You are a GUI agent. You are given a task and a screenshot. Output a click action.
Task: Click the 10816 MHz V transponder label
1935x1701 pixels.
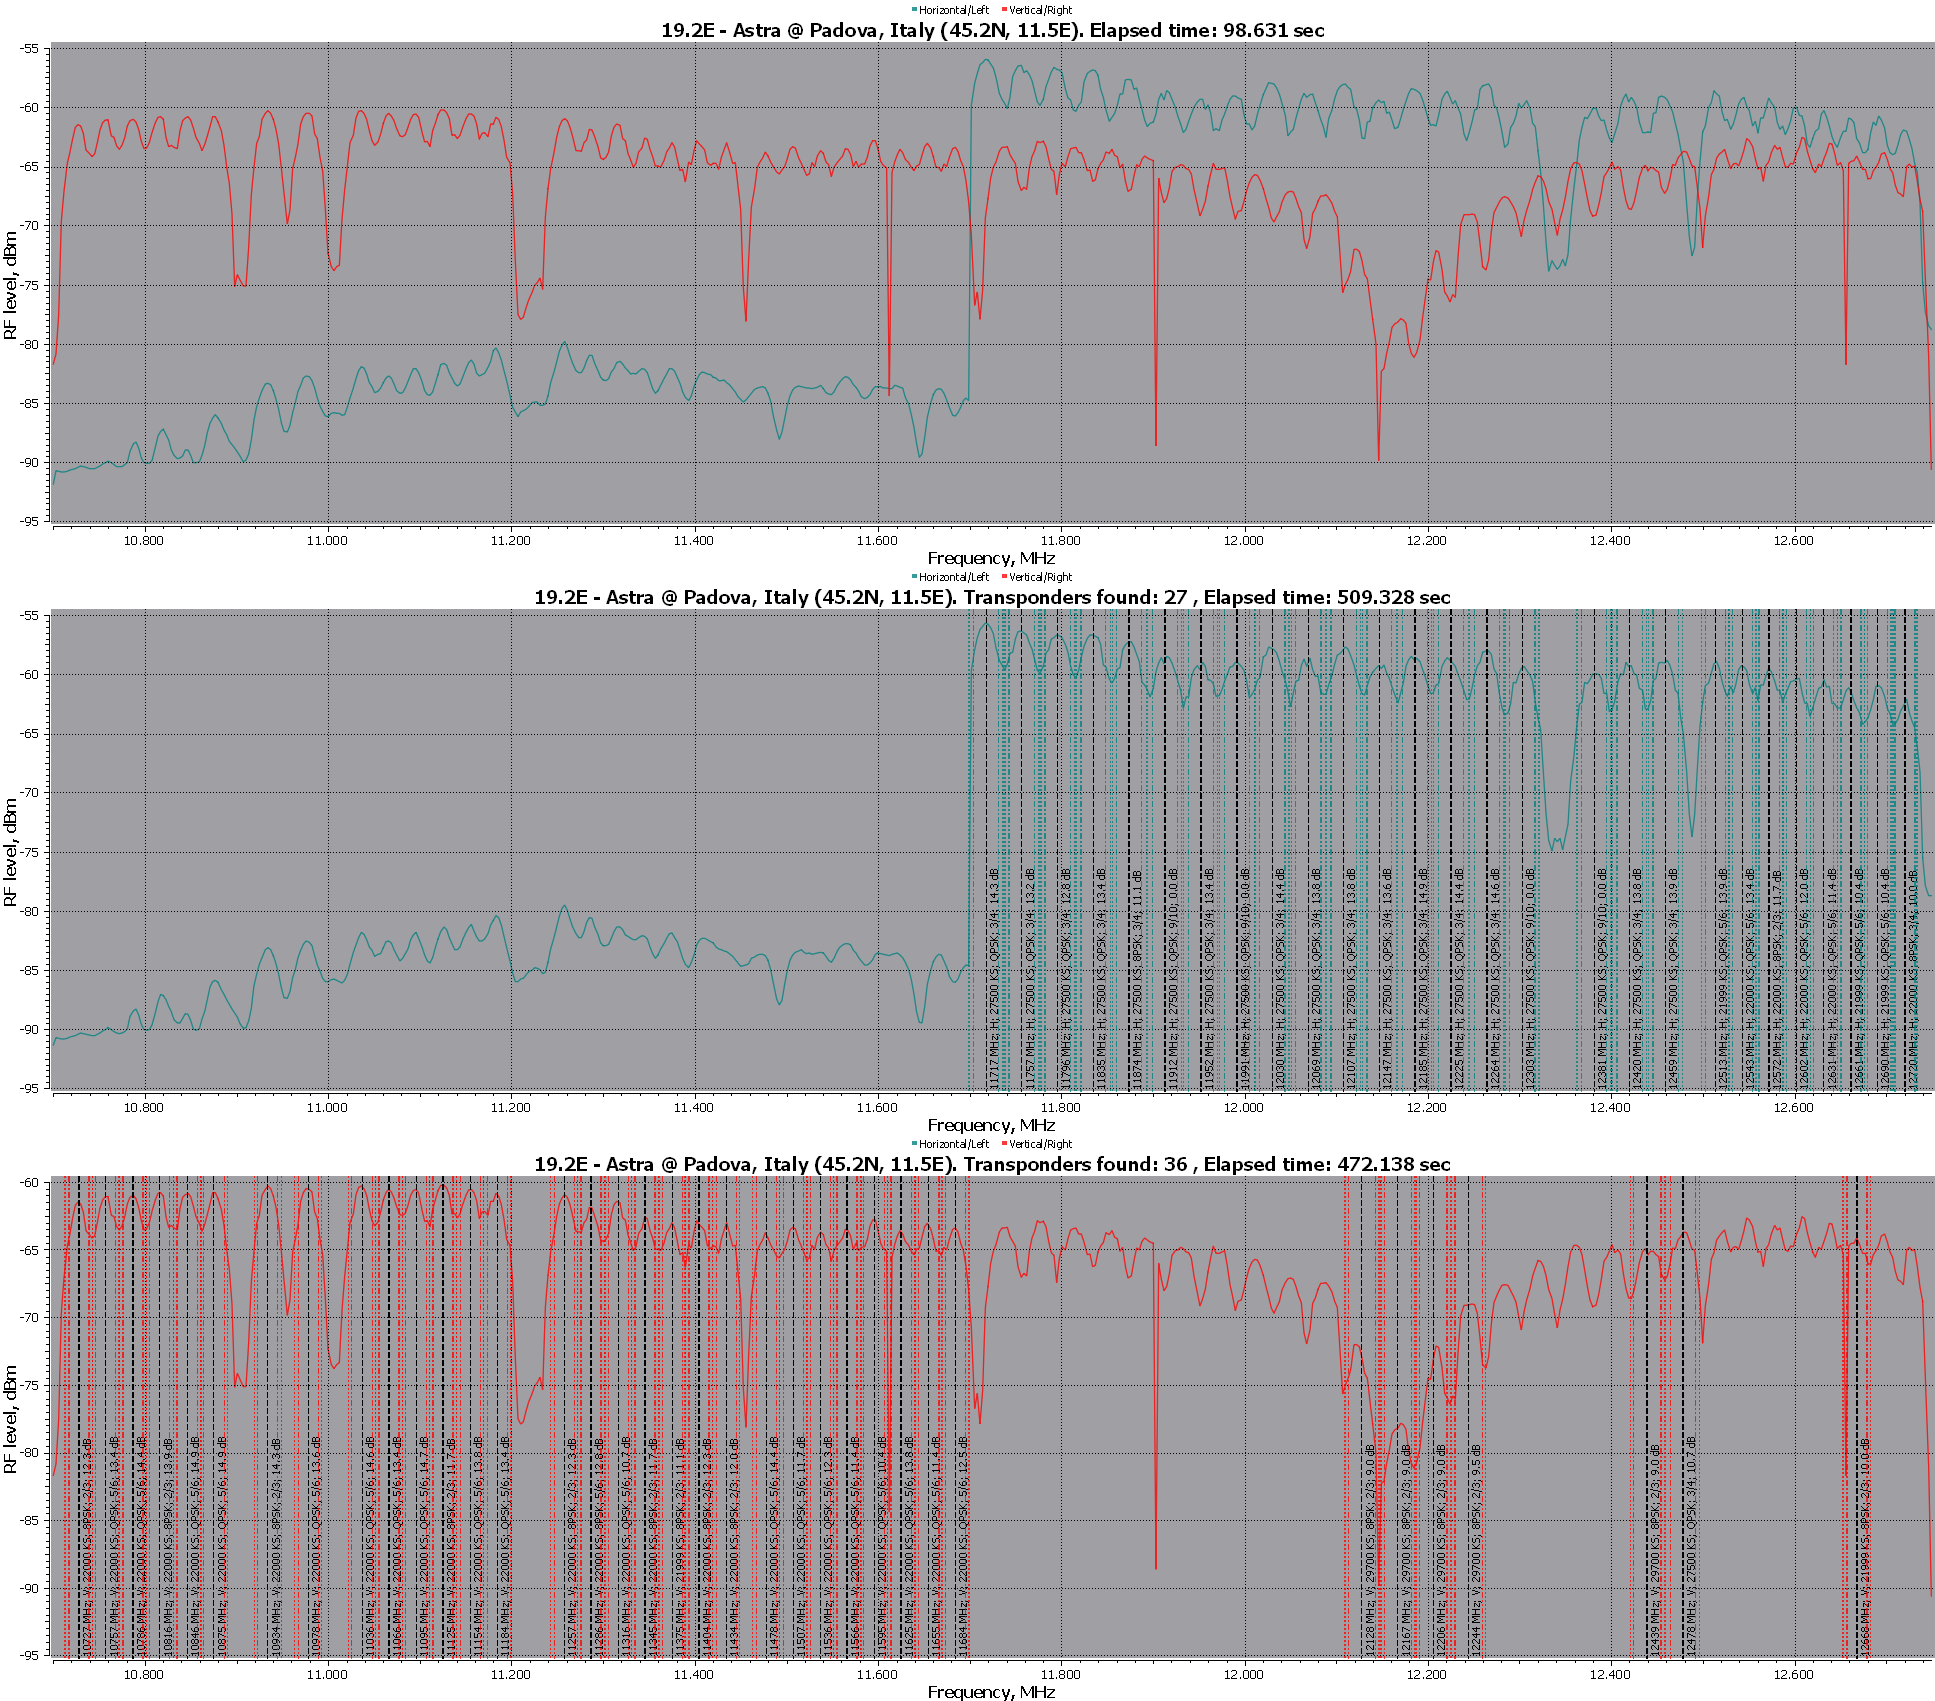tap(168, 1546)
